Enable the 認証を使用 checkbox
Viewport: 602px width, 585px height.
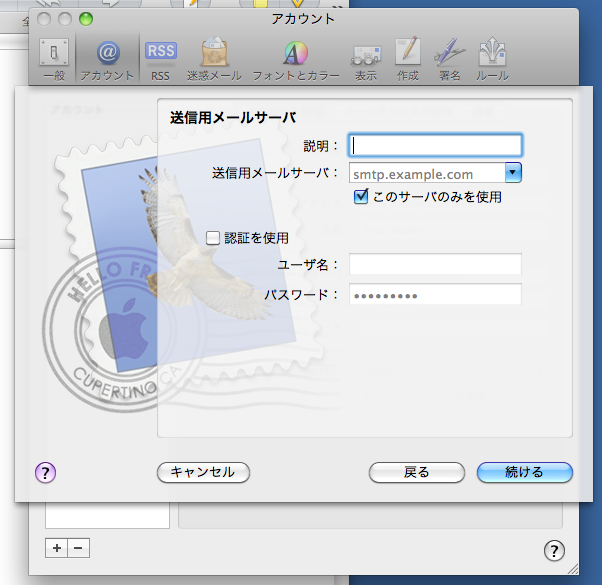213,238
